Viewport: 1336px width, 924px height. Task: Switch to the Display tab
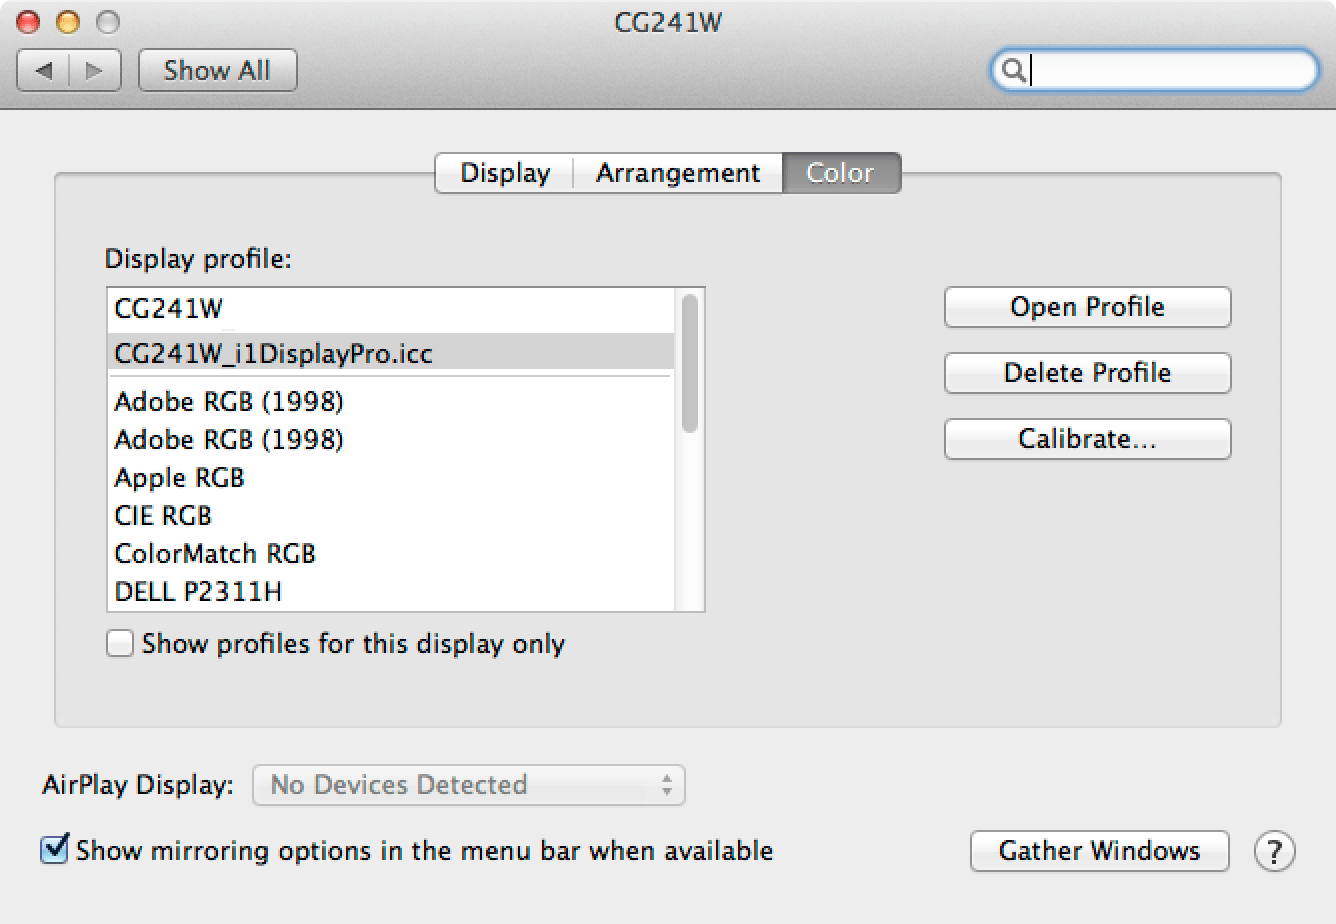(x=504, y=173)
